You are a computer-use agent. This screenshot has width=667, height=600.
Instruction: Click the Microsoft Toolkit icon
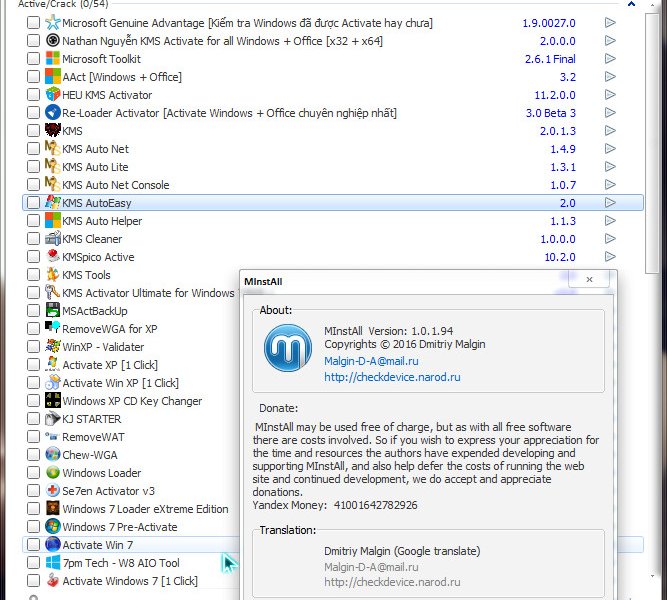click(x=53, y=59)
